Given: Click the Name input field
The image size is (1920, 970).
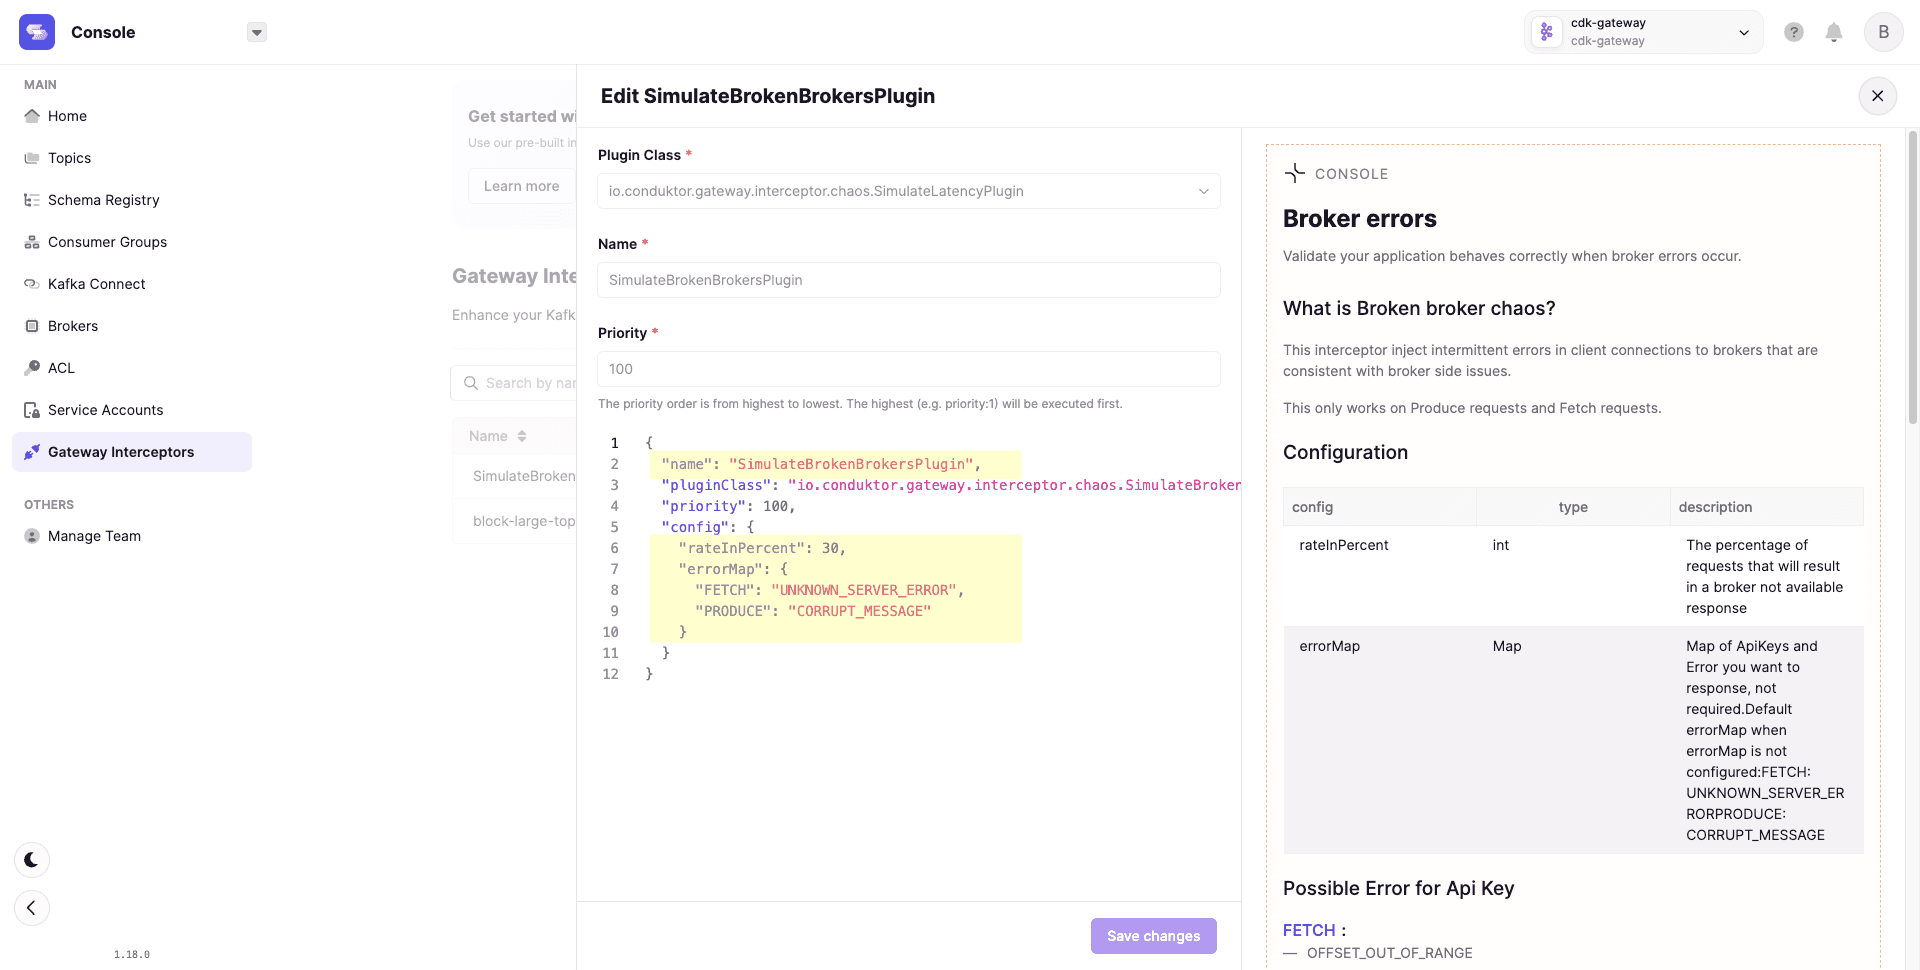Looking at the screenshot, I should click(908, 280).
